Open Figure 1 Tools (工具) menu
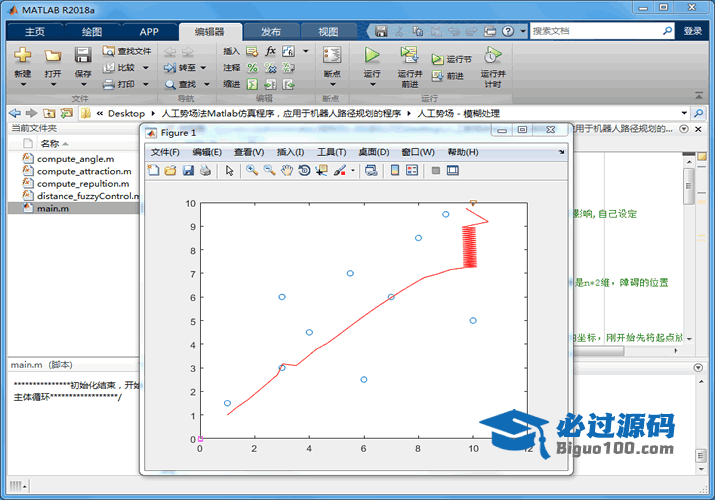715x500 pixels. click(332, 152)
